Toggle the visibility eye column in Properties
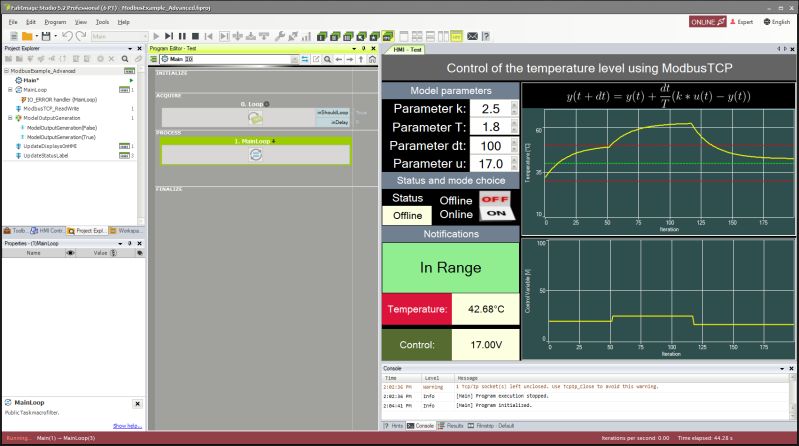Screen dimensions: 799x446 point(70,253)
